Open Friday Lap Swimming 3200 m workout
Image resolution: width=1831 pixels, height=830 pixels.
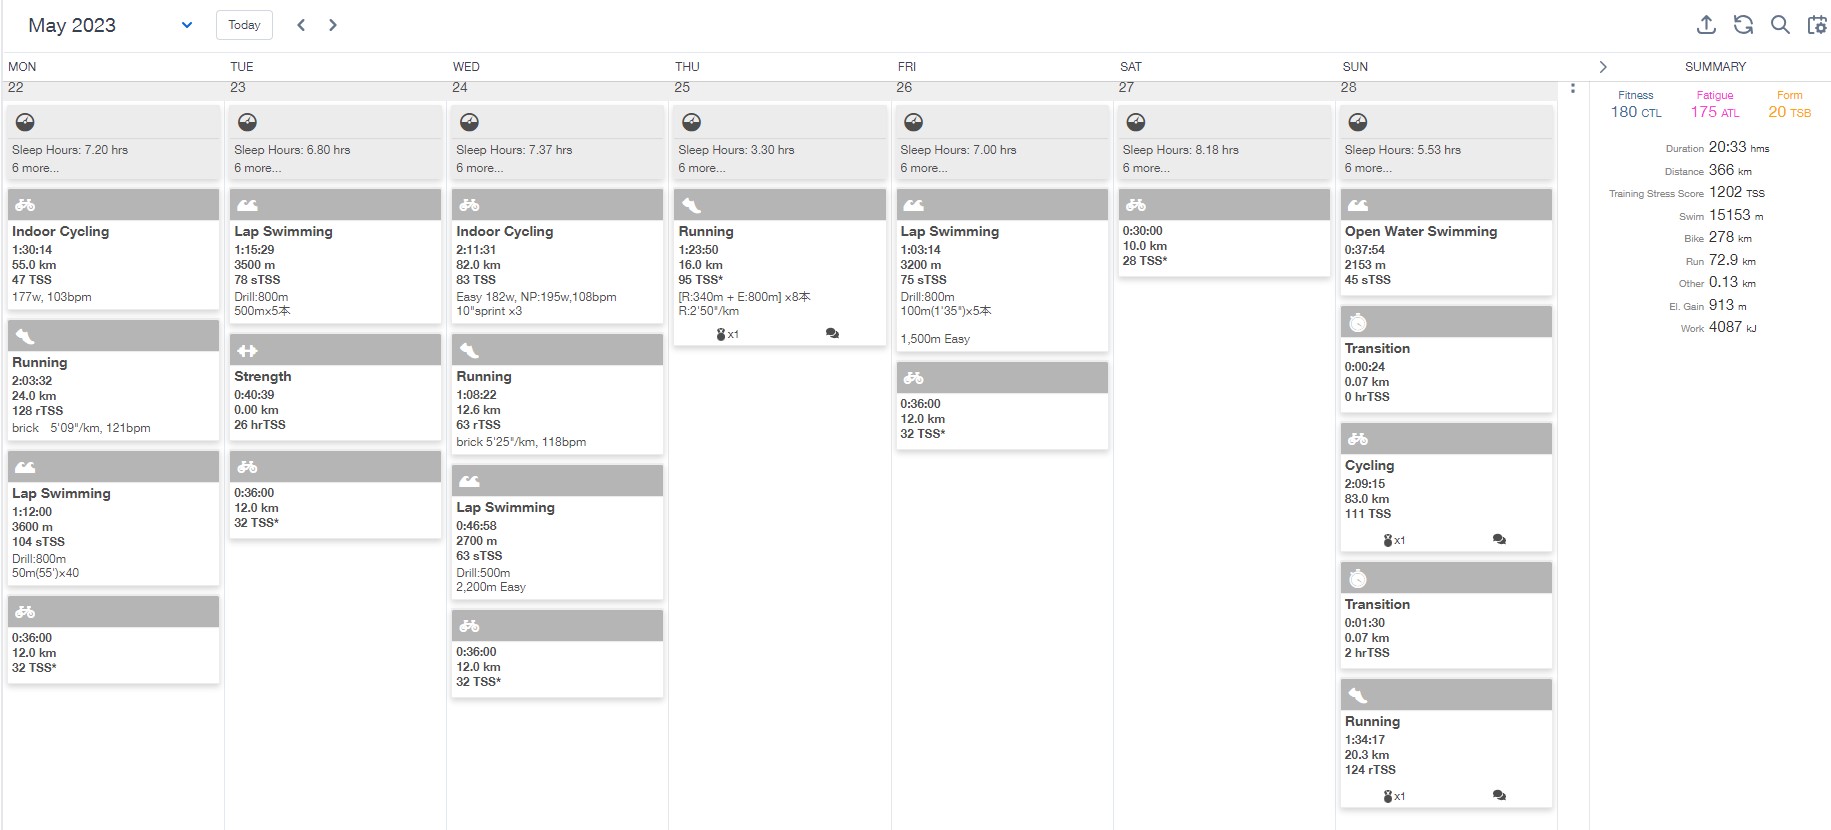[1002, 270]
